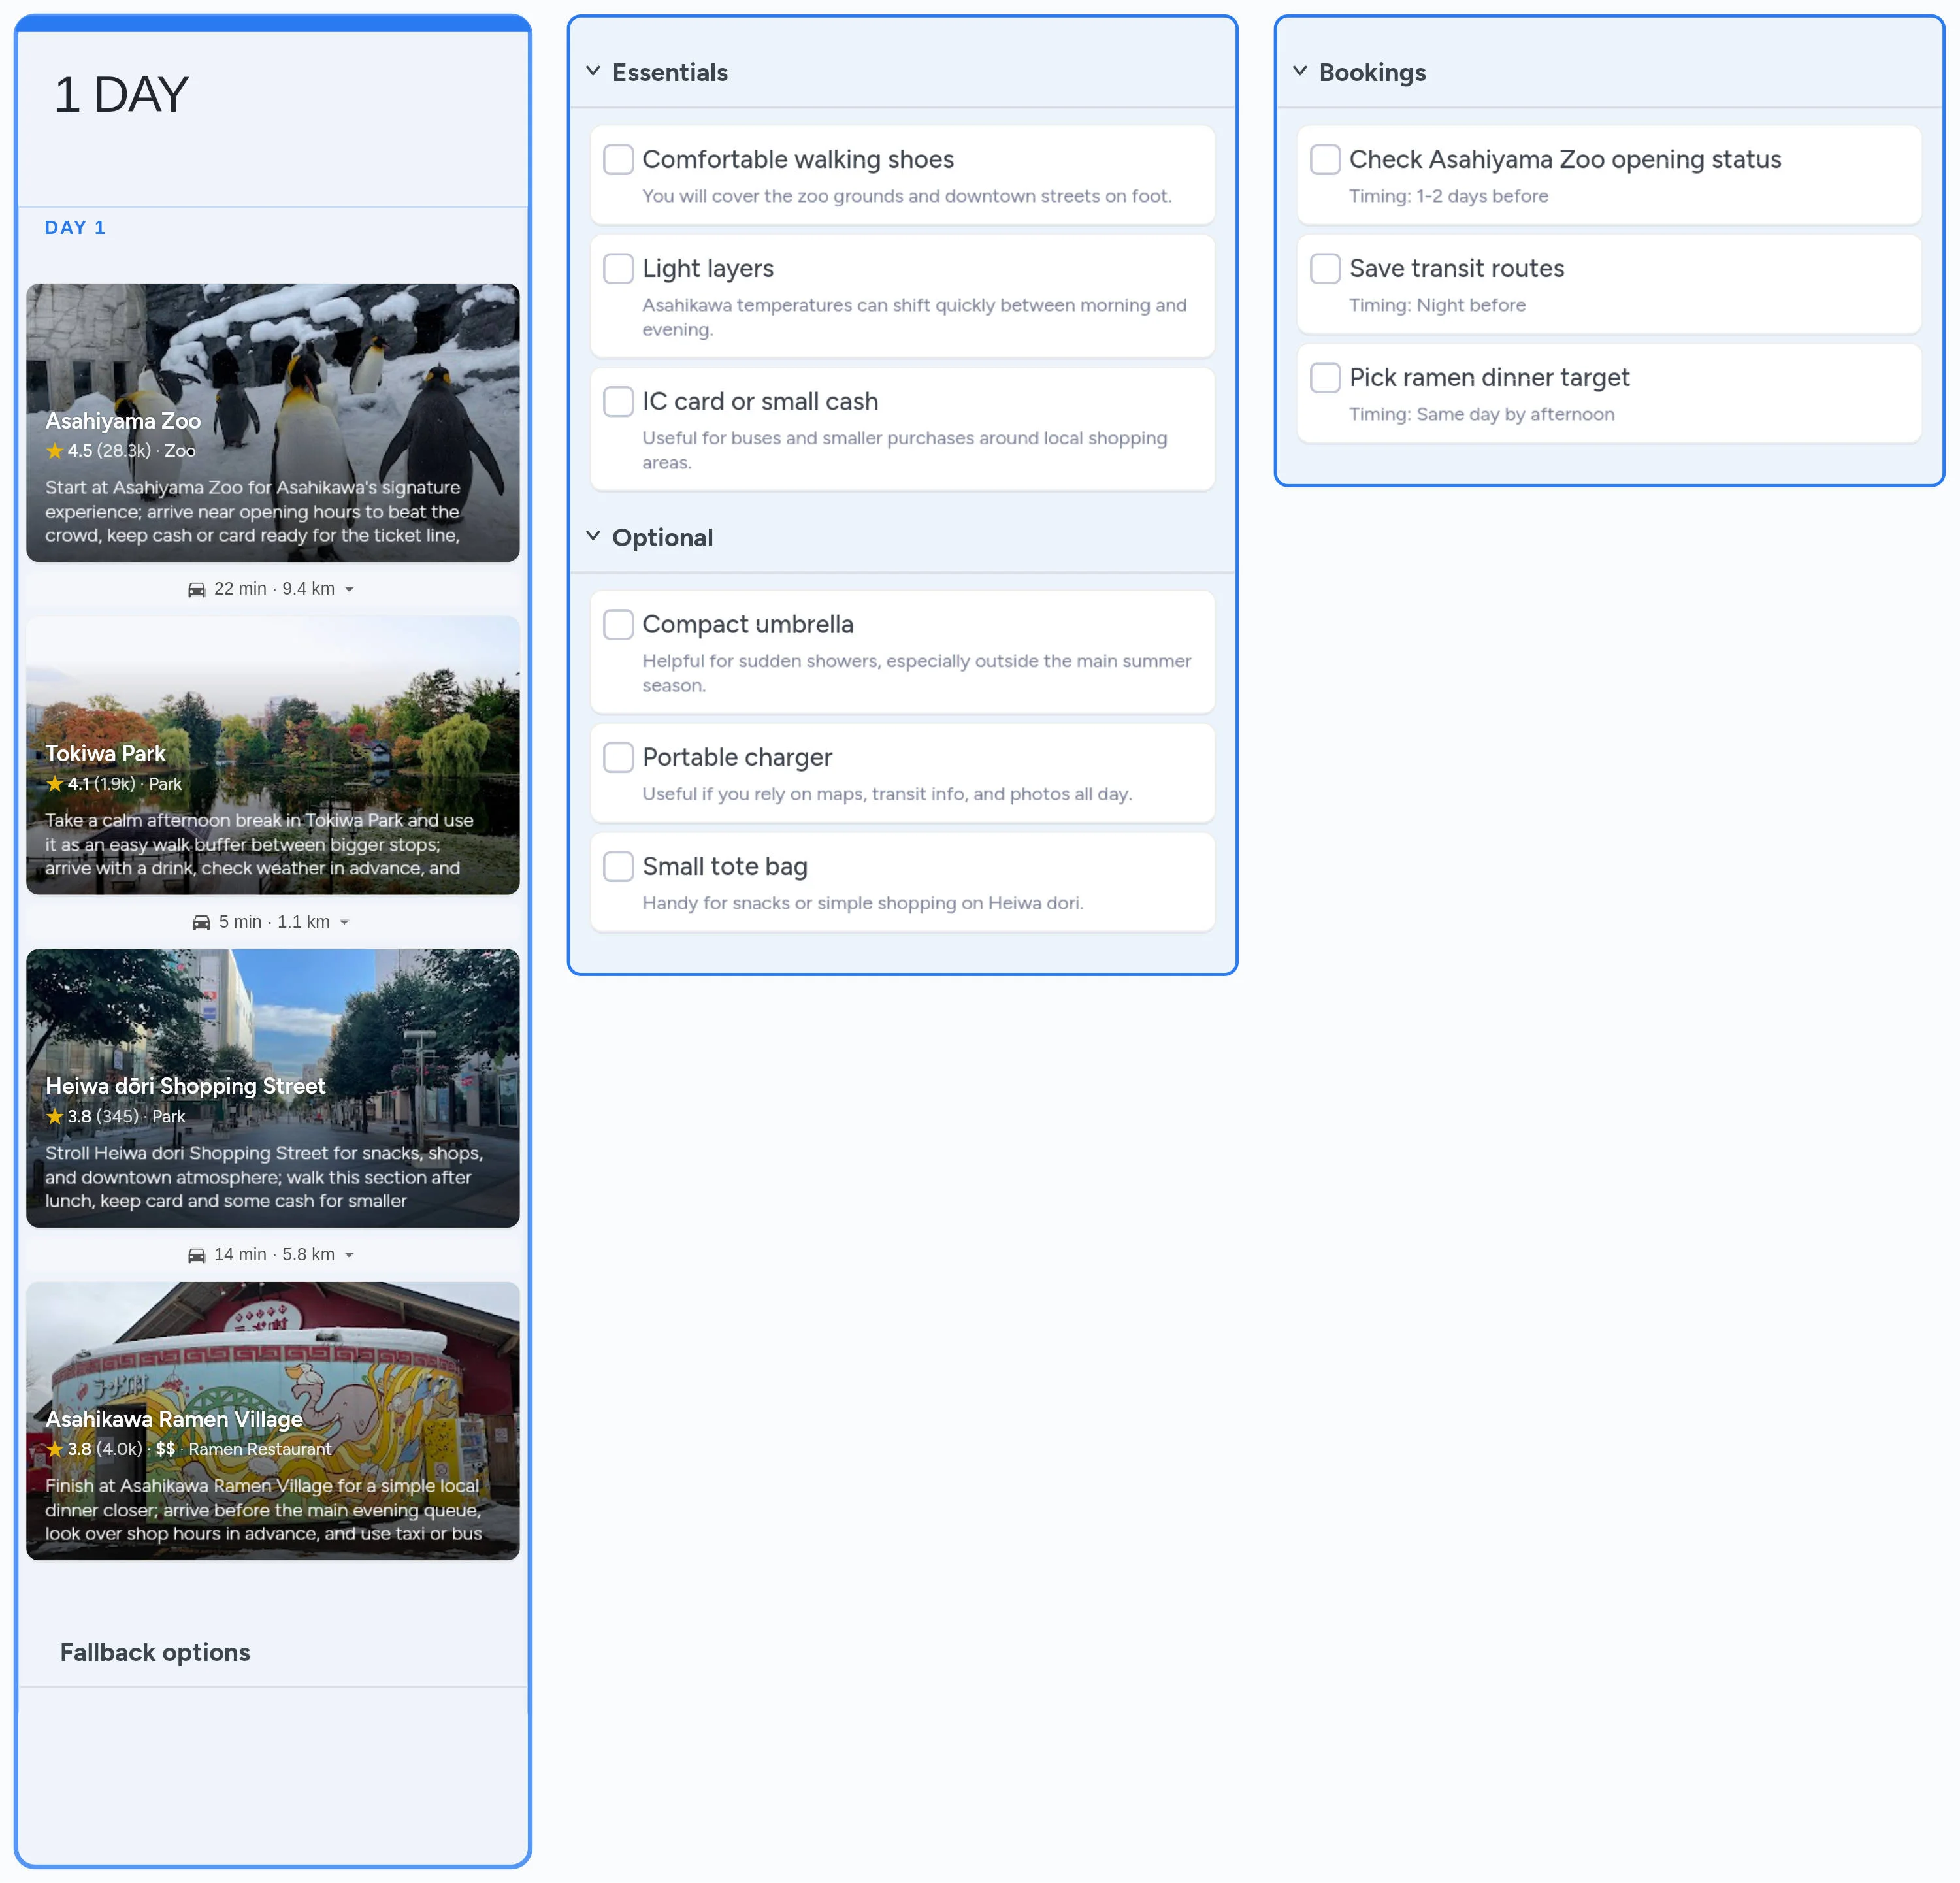The width and height of the screenshot is (1960, 1883).
Task: Open travel mode dropdown for 22 min route
Action: (349, 590)
